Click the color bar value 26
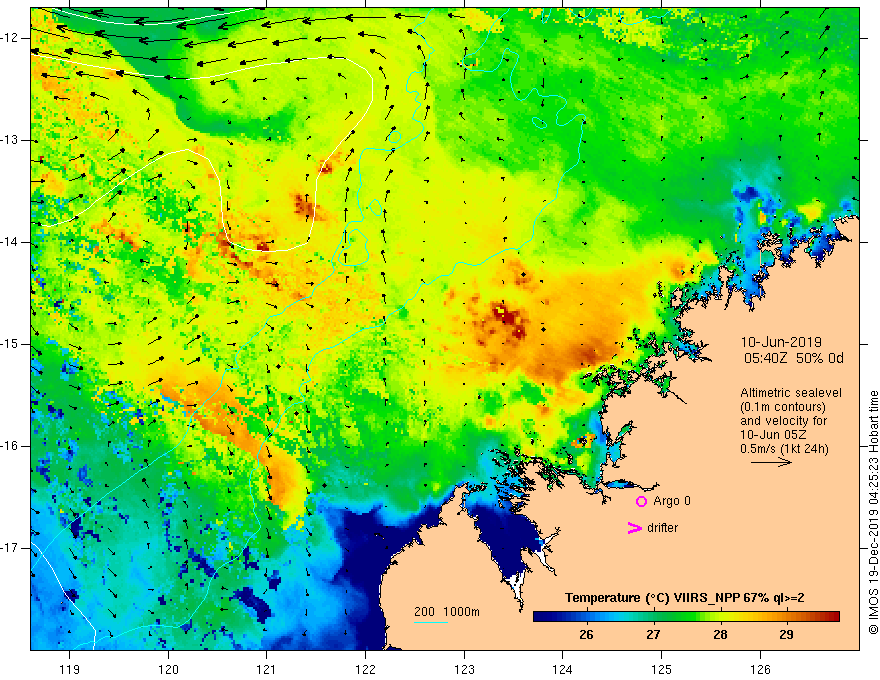Screen dimensions: 880x680 [x=586, y=635]
